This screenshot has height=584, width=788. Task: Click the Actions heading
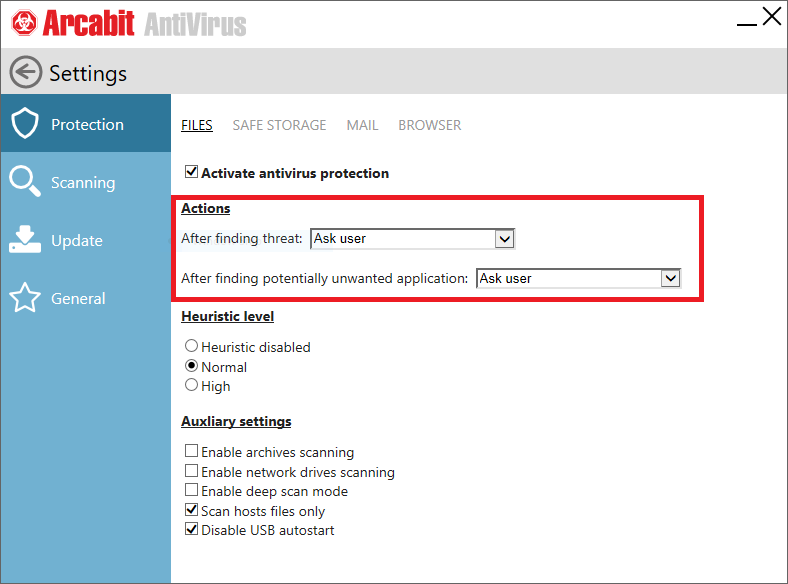point(206,208)
